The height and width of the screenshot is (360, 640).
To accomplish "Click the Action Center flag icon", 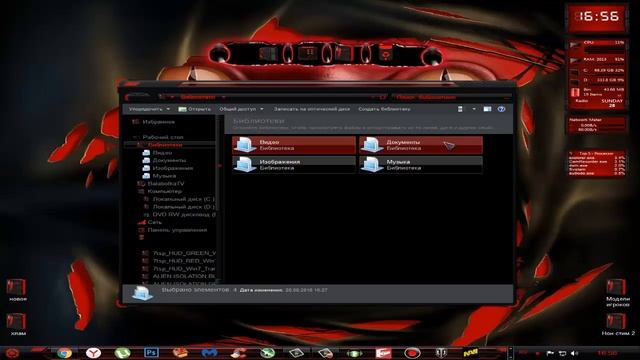I will [550, 353].
